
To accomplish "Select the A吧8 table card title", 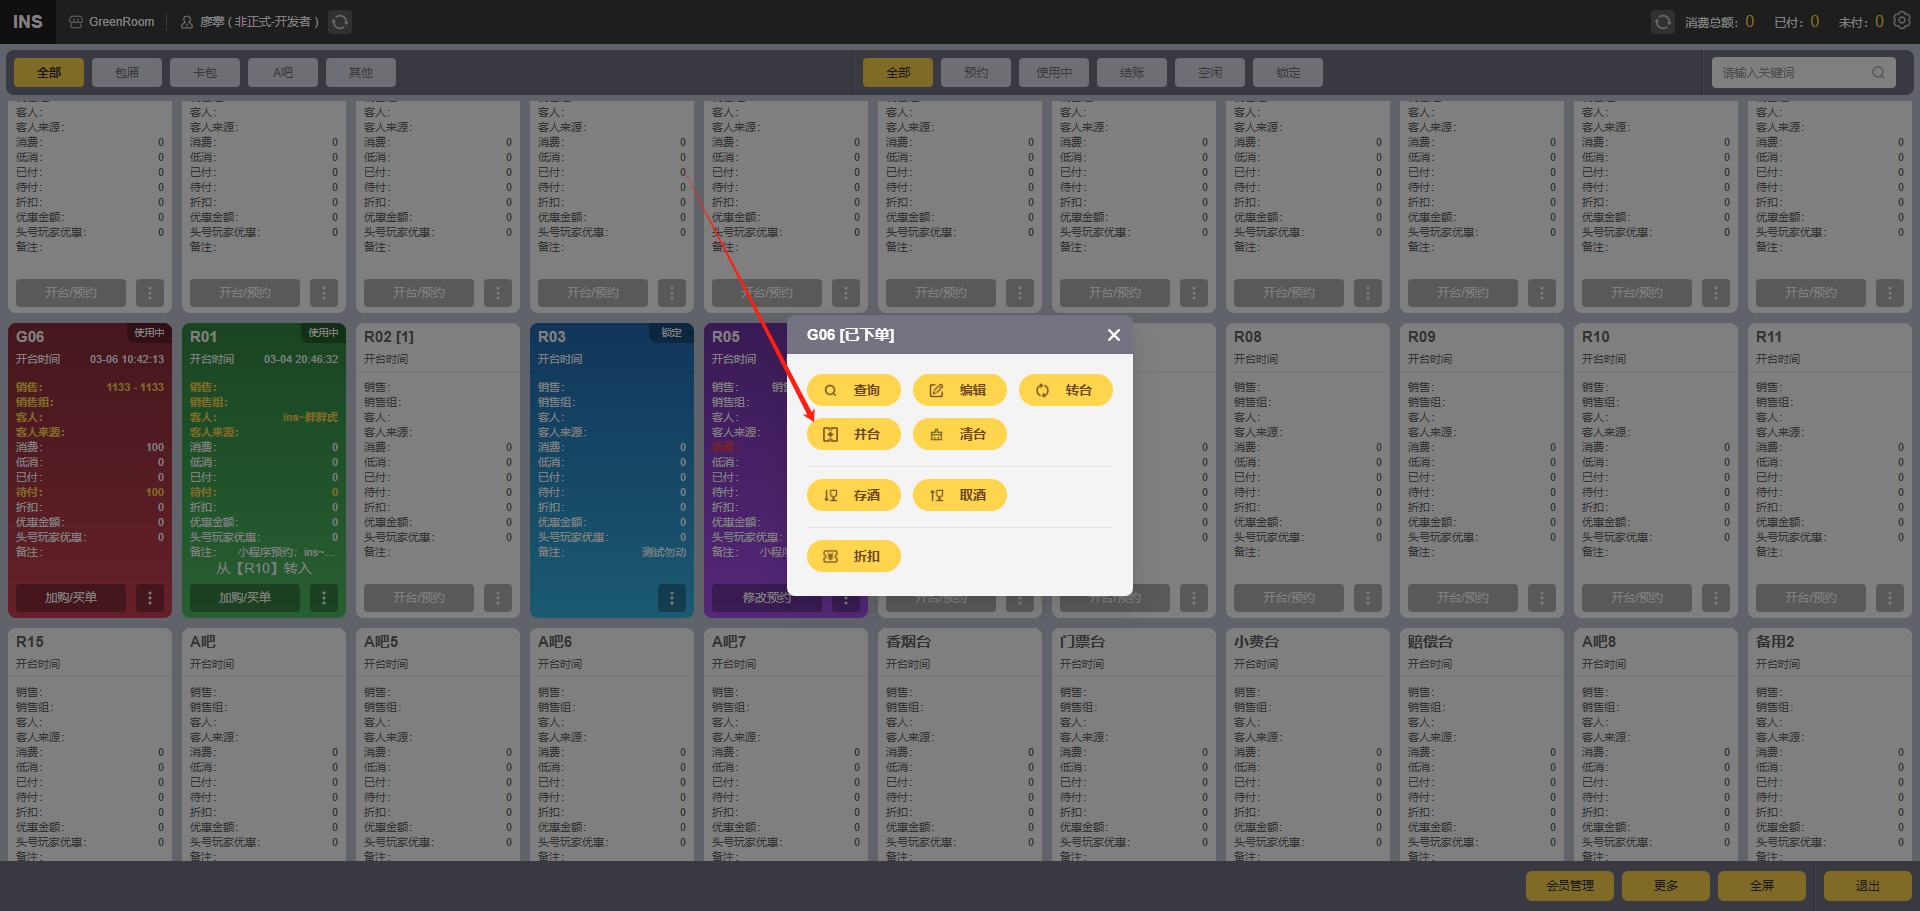I will point(1599,642).
